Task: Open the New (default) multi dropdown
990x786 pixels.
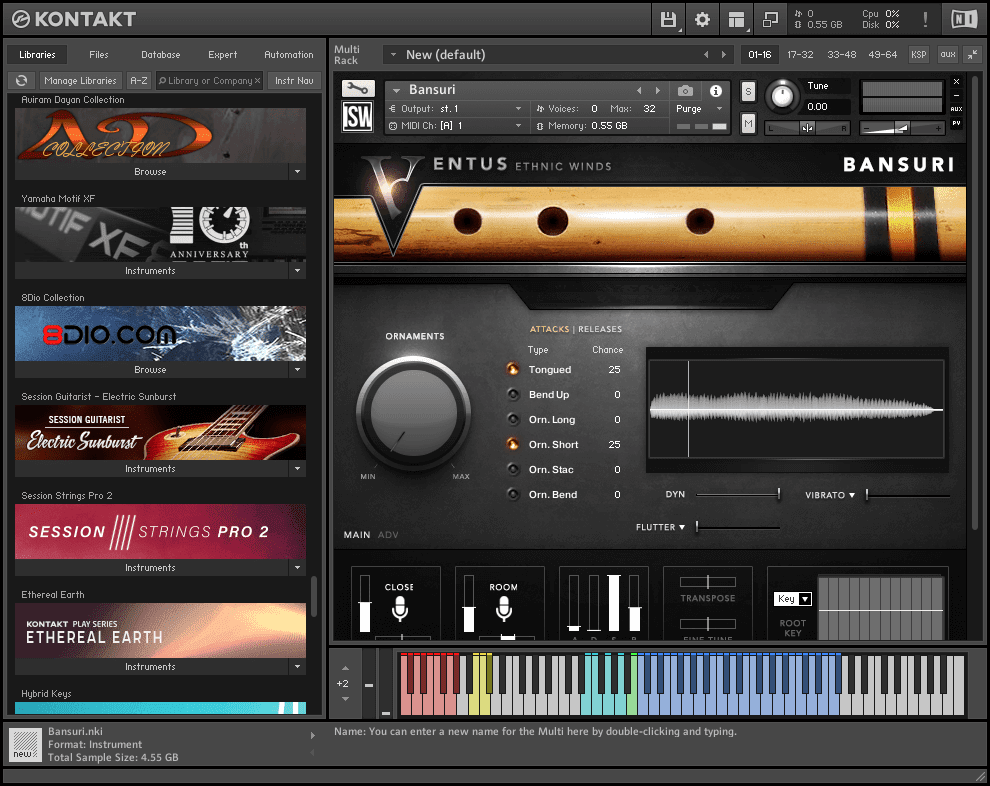Action: (393, 55)
